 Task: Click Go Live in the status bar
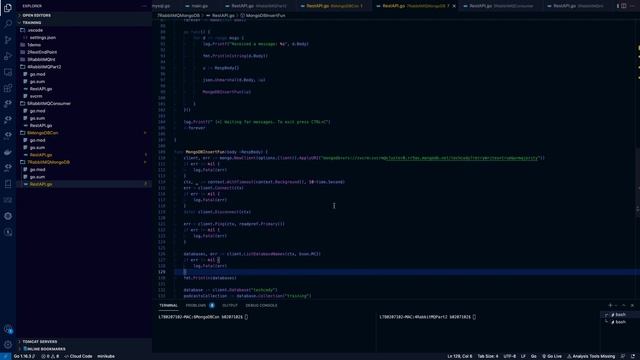pyautogui.click(x=552, y=356)
